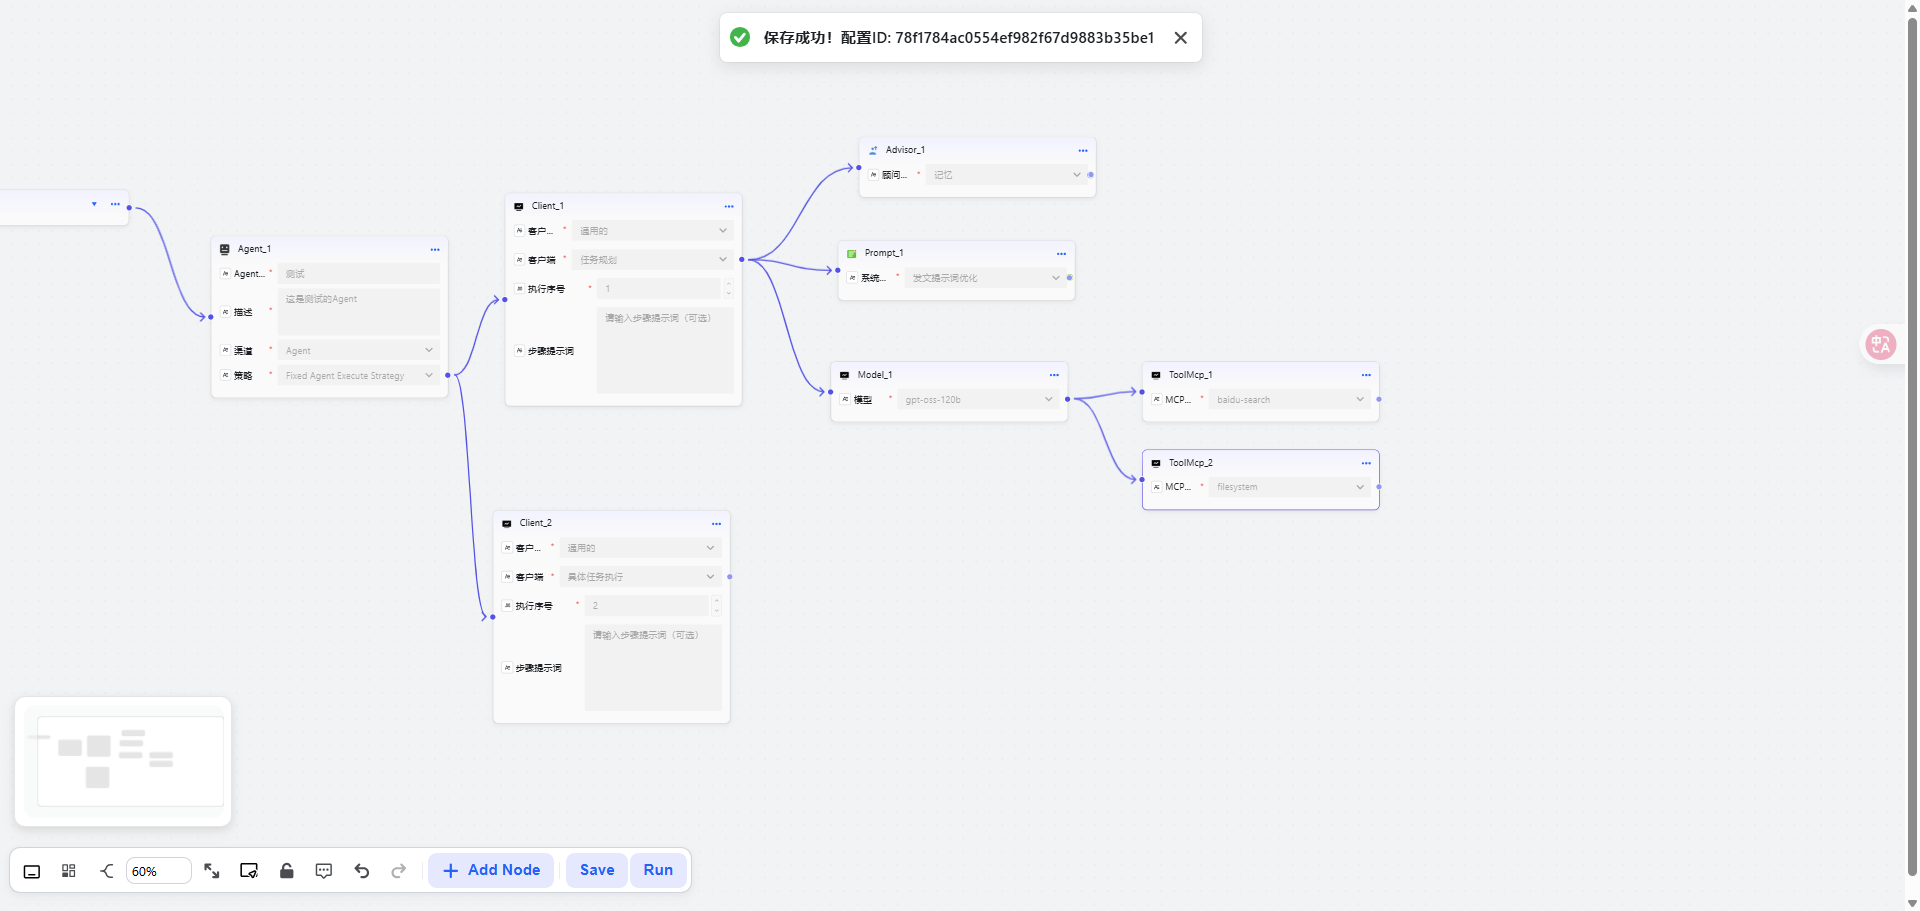Dismiss the save success notification

pos(1181,38)
